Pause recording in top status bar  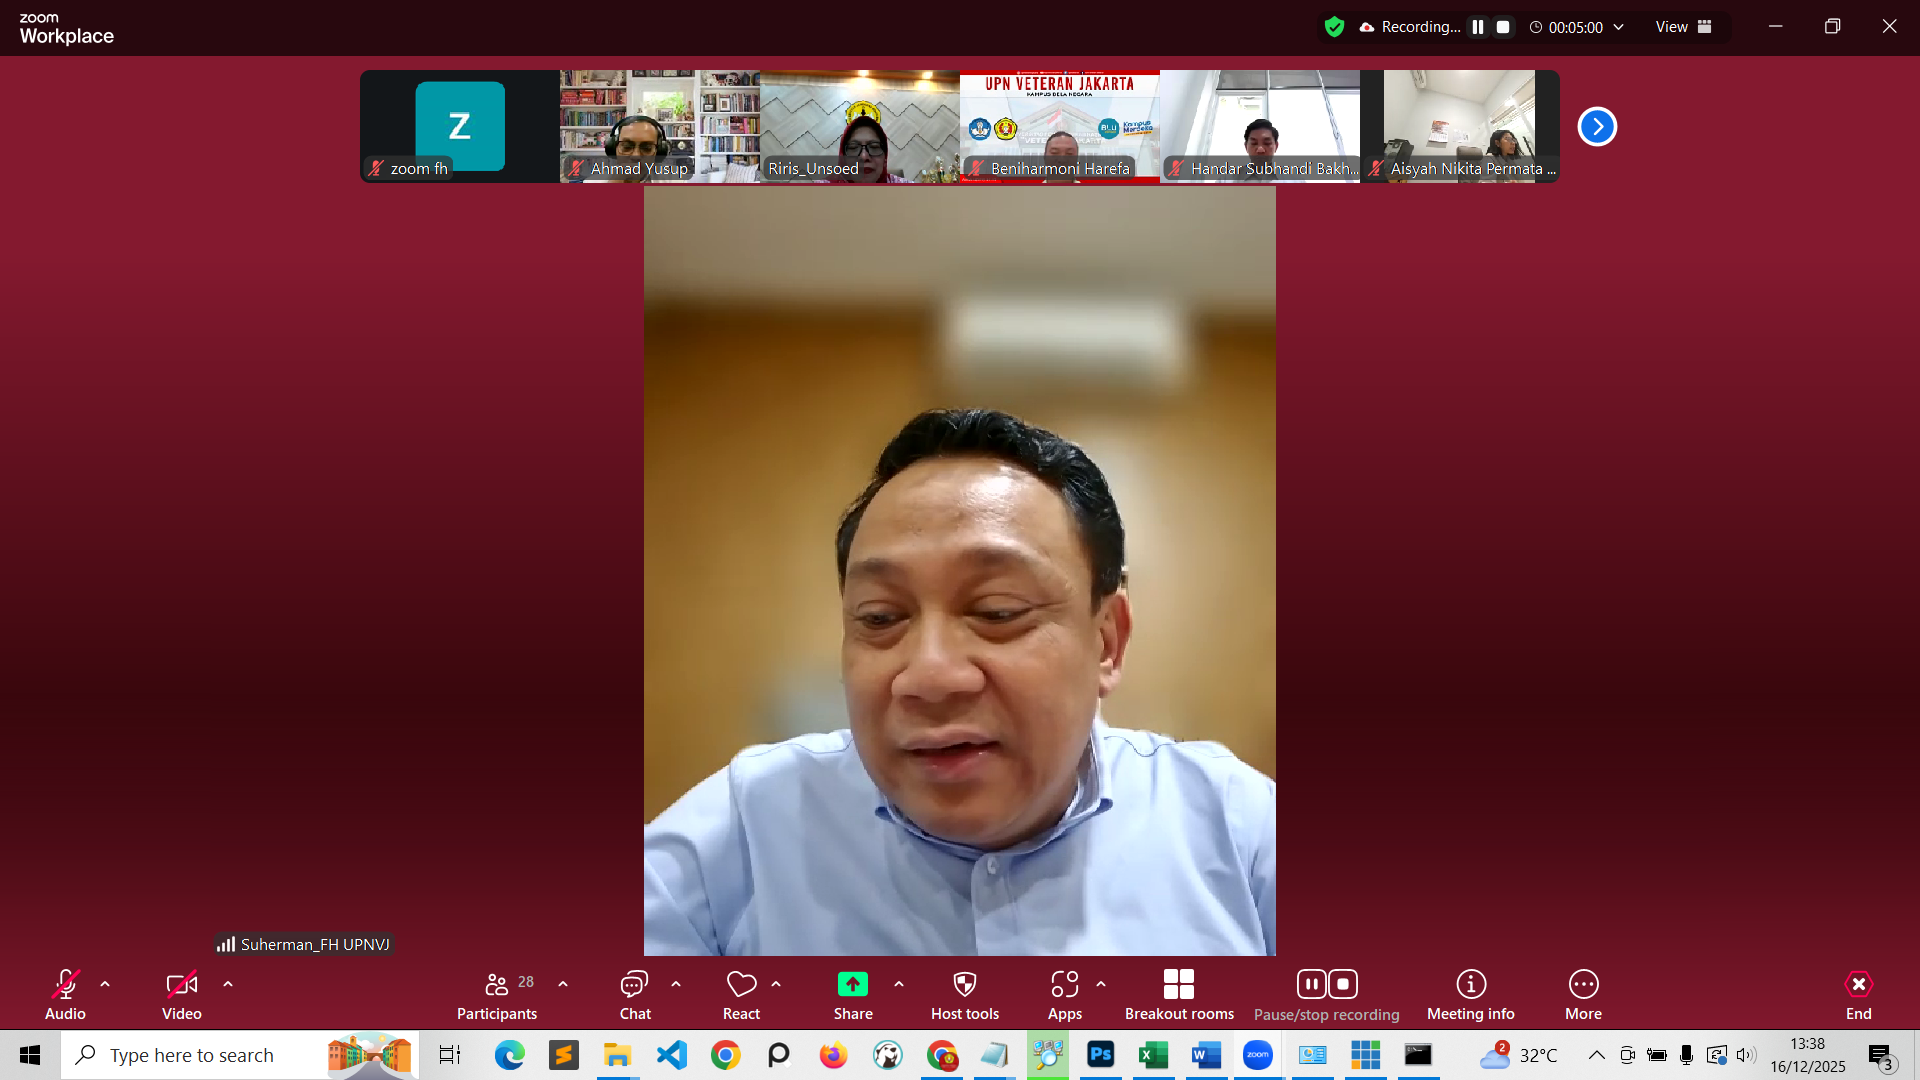[x=1478, y=27]
